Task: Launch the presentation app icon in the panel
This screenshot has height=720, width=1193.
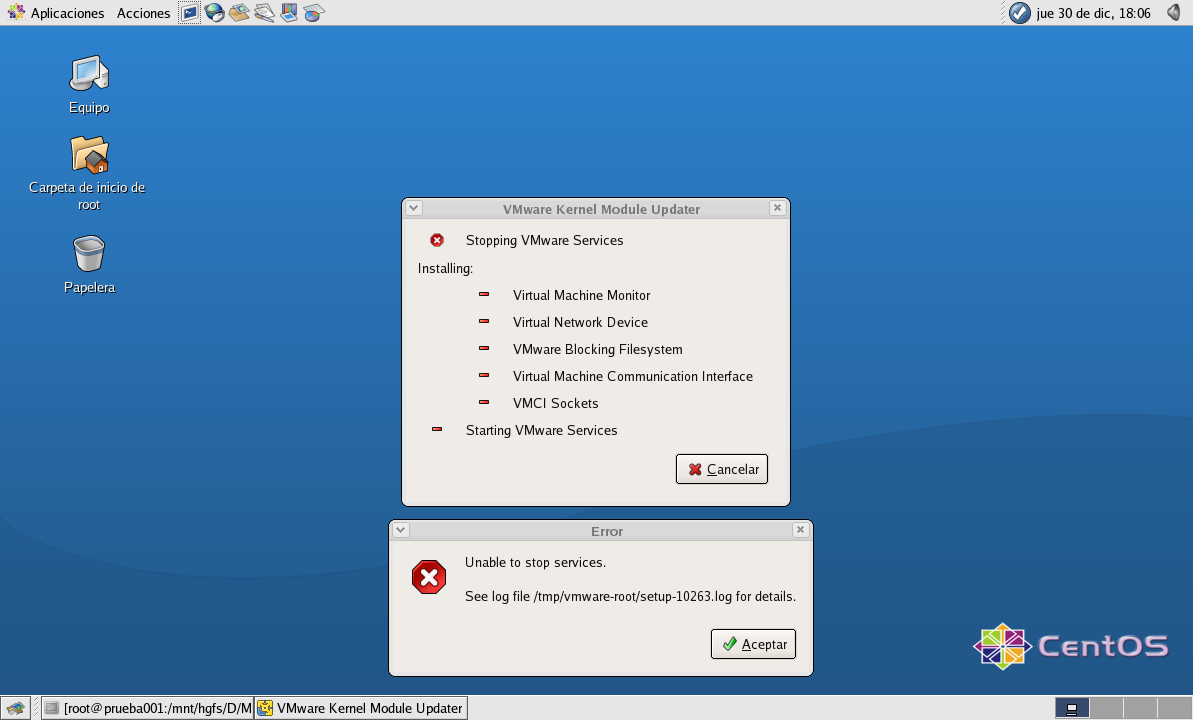Action: click(x=289, y=12)
